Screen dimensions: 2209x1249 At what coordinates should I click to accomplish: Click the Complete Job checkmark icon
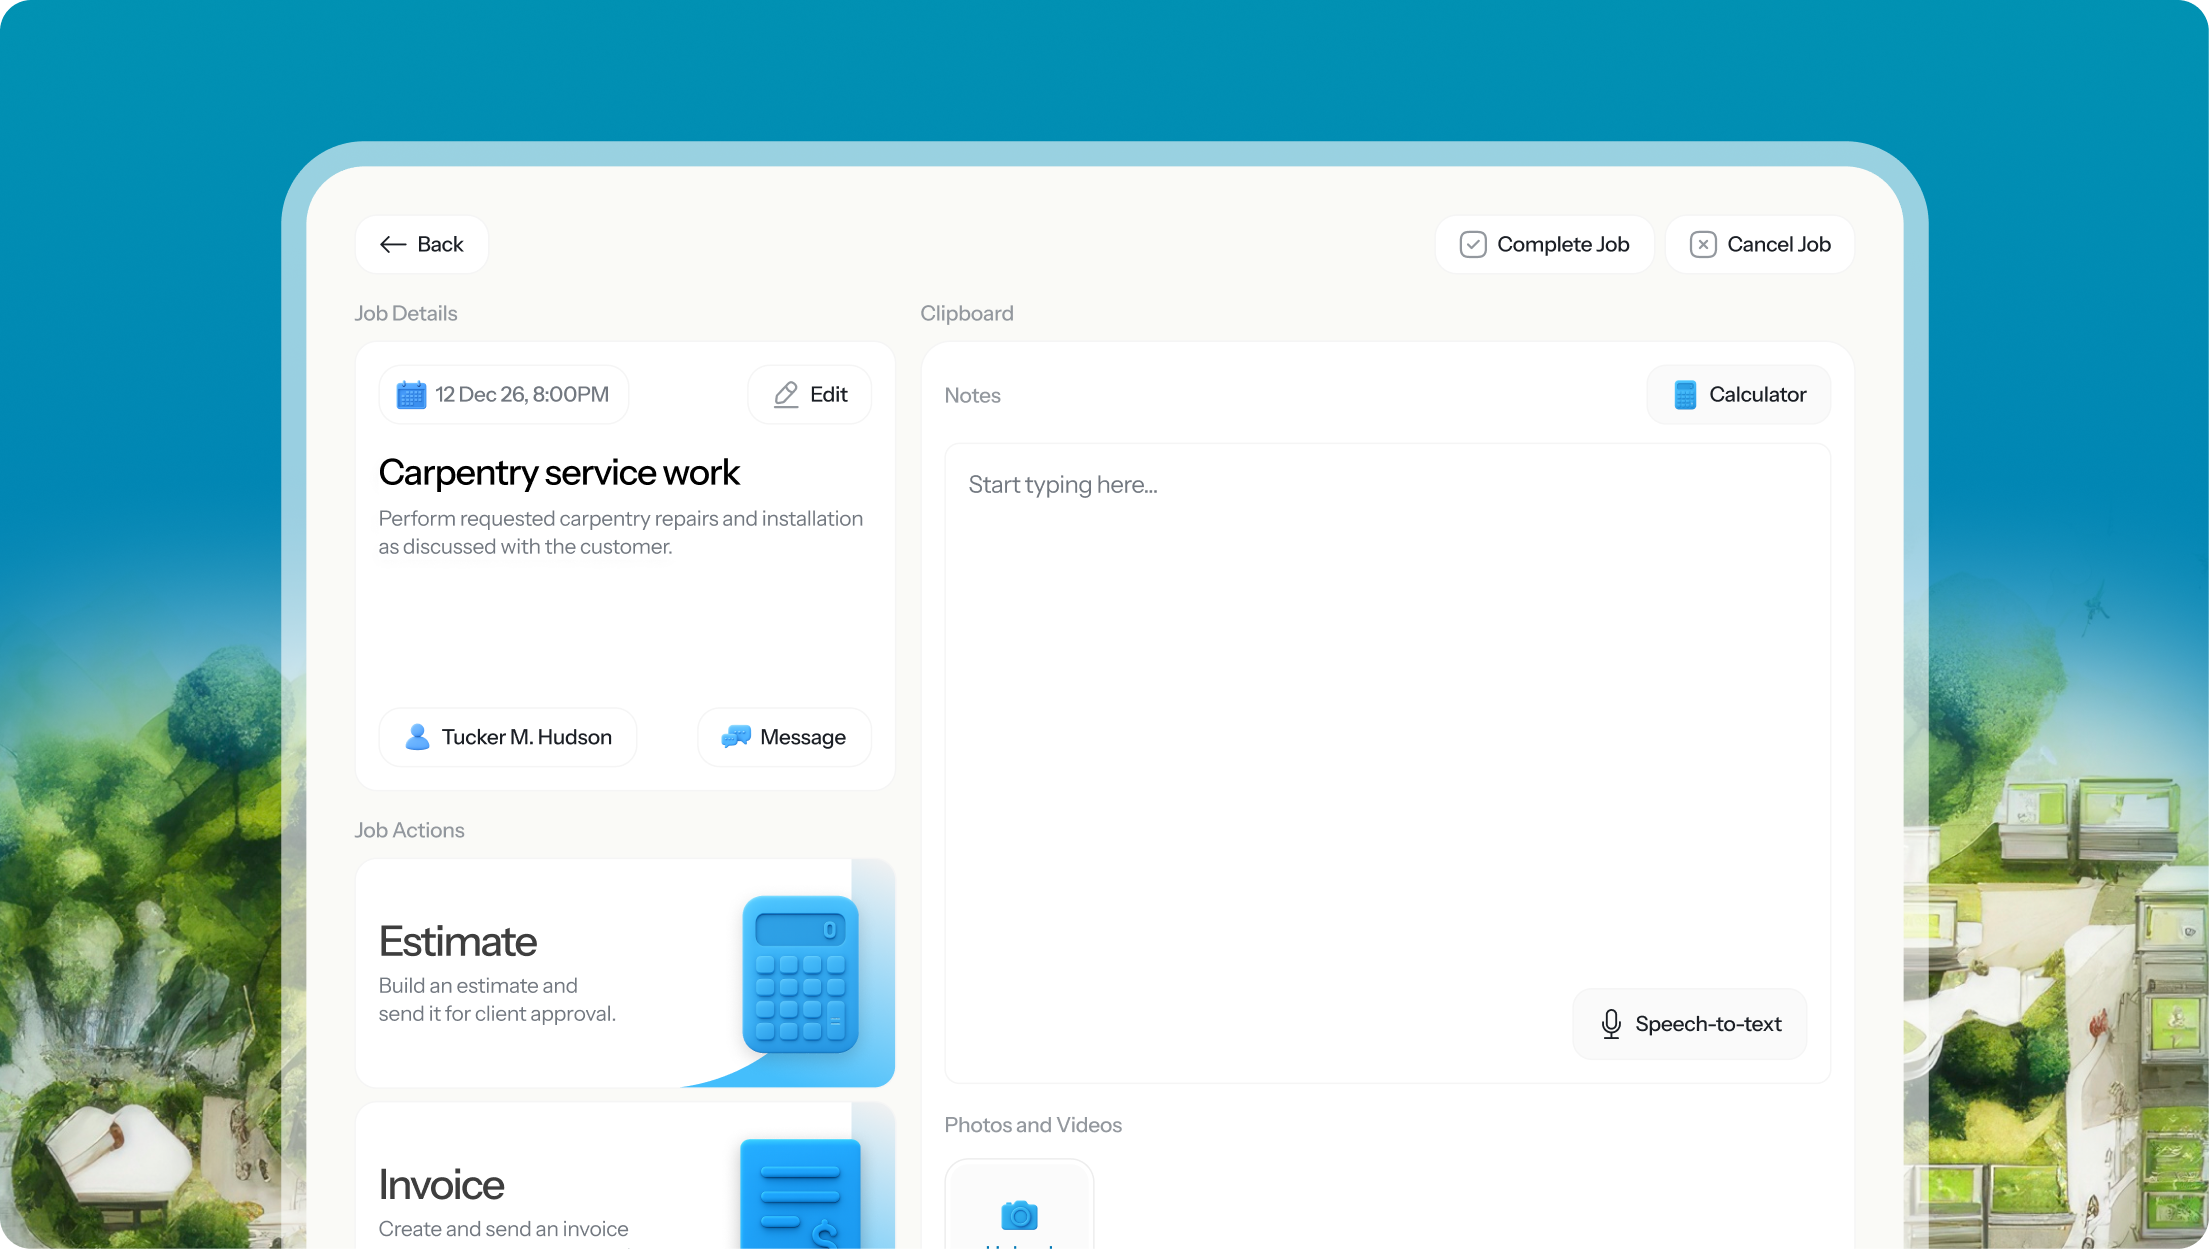(x=1472, y=245)
